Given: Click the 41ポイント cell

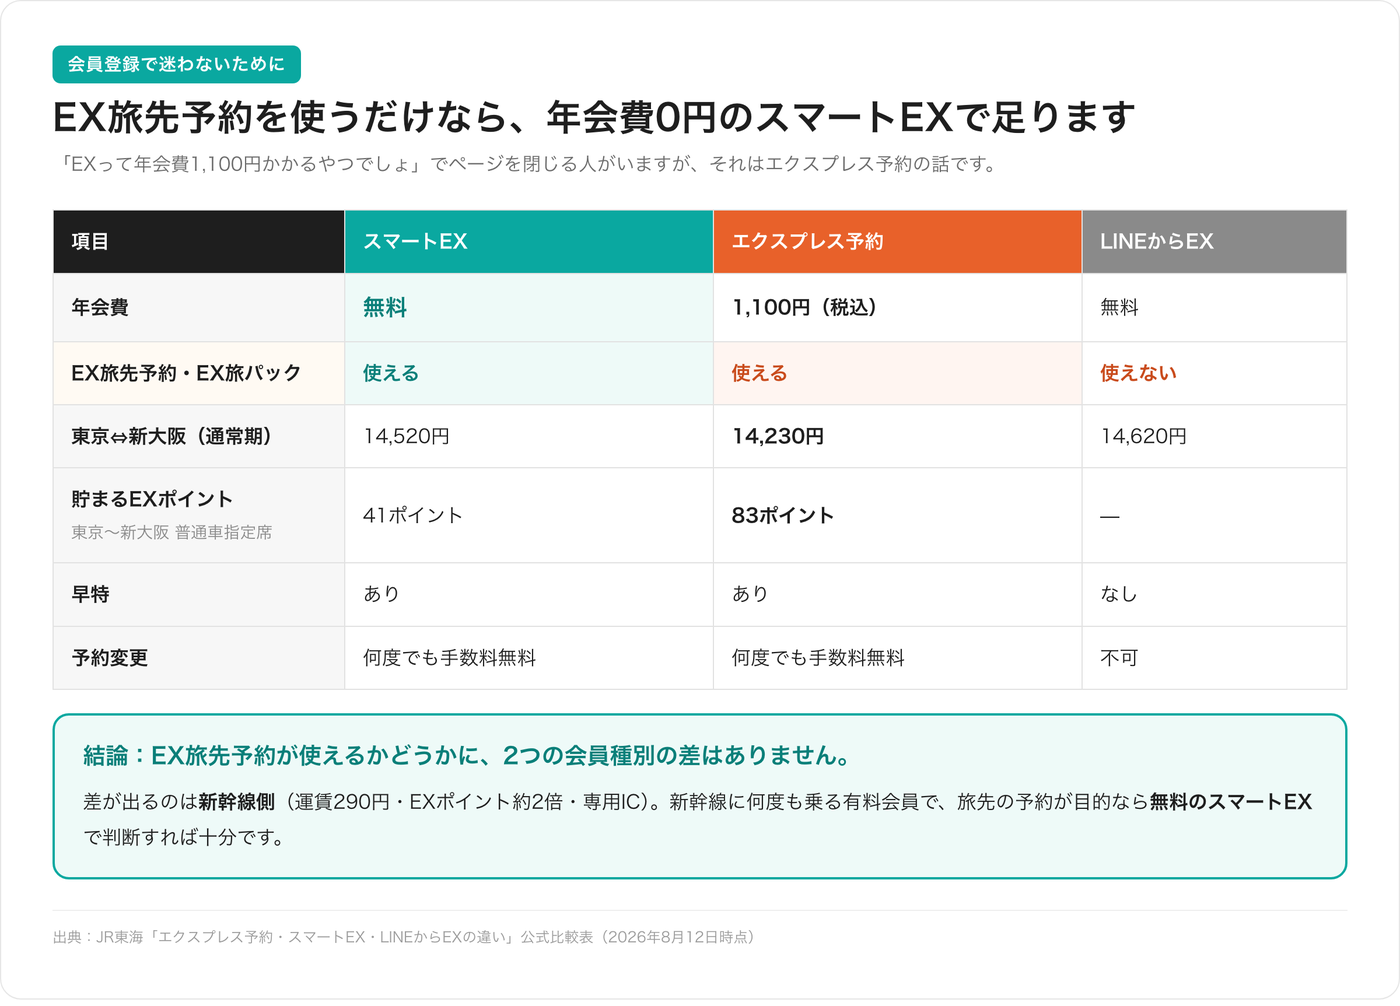Looking at the screenshot, I should coord(529,515).
